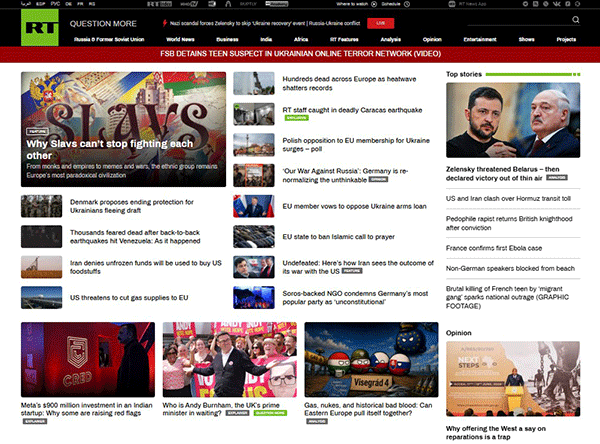Click into the search input field

518,20
